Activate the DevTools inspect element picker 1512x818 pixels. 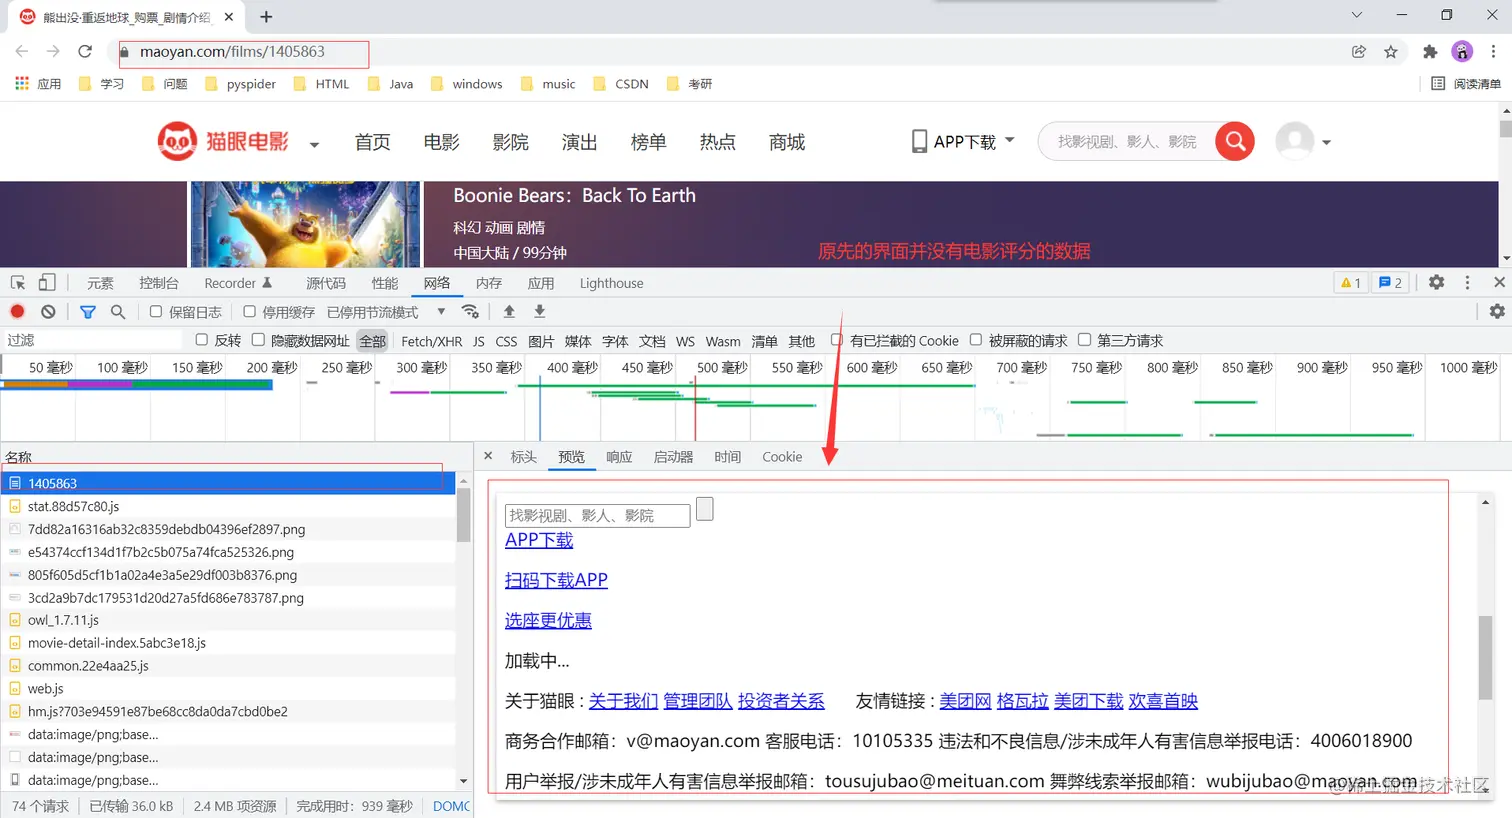[18, 283]
